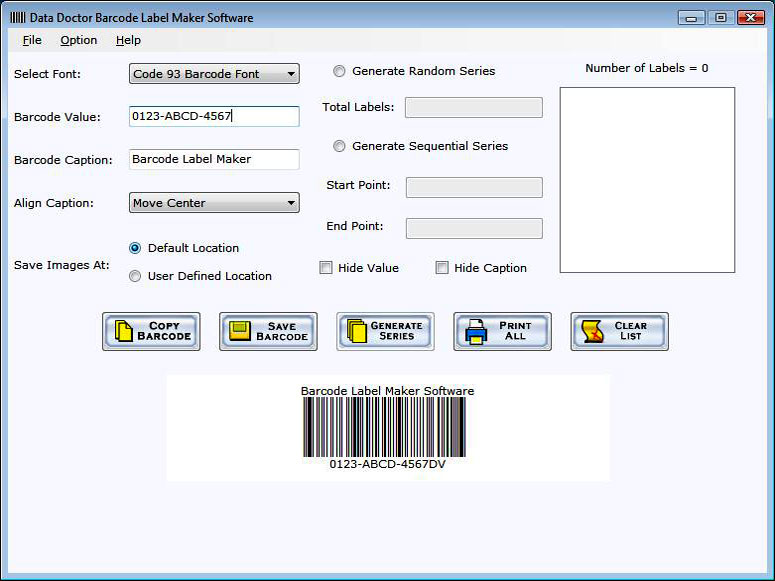
Task: Enable the Hide Caption checkbox
Action: pyautogui.click(x=442, y=268)
